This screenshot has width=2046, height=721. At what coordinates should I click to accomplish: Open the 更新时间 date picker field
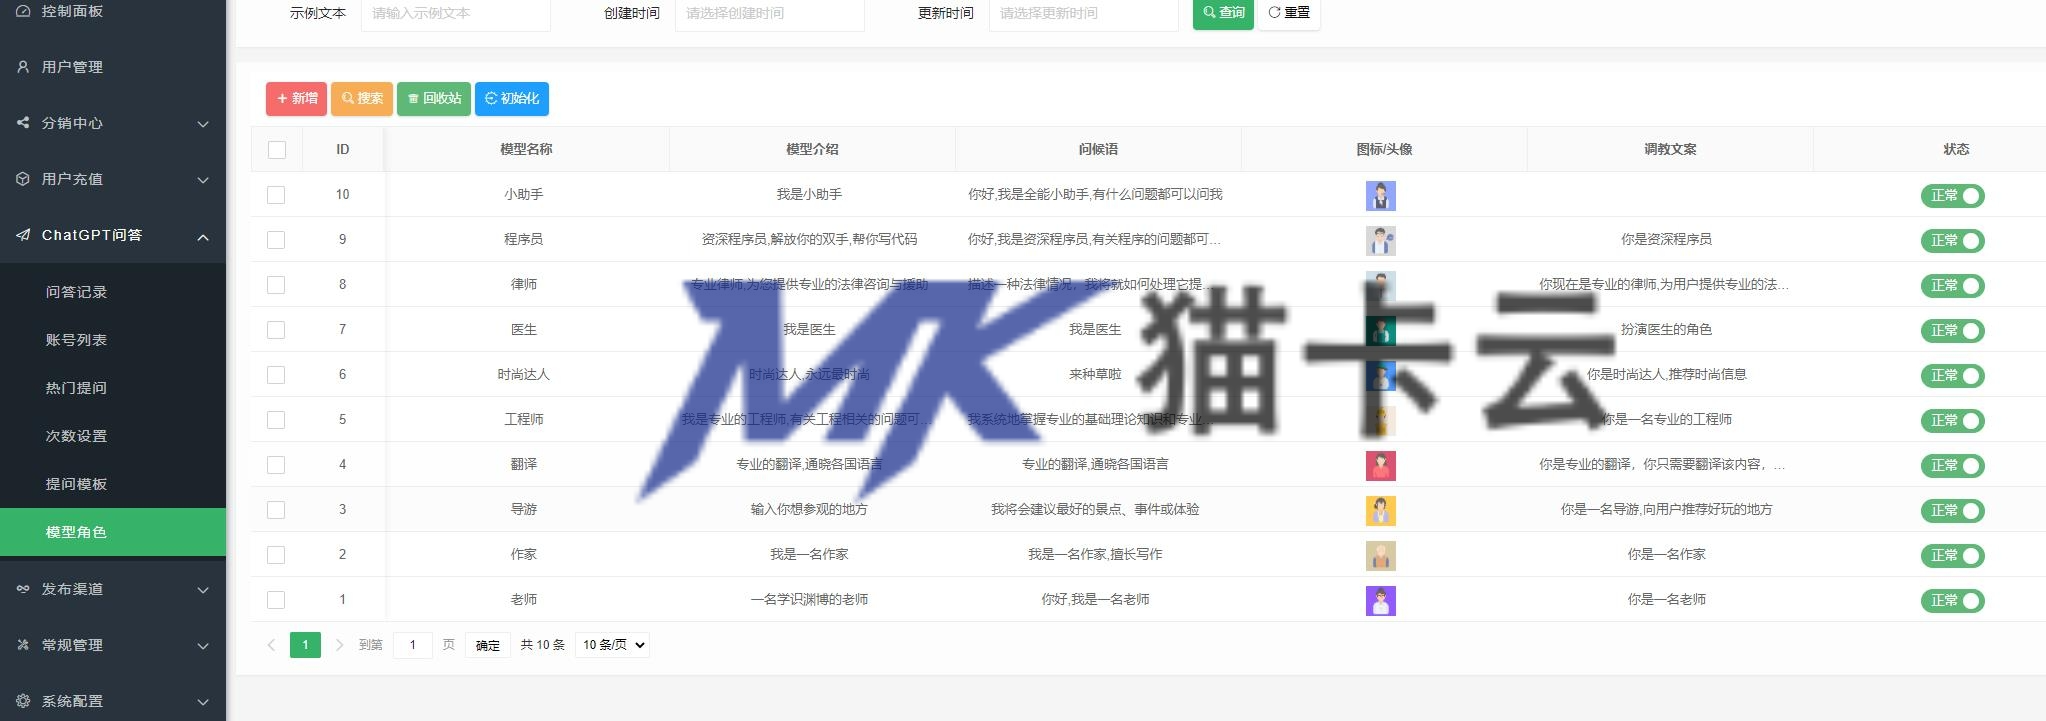point(1083,14)
